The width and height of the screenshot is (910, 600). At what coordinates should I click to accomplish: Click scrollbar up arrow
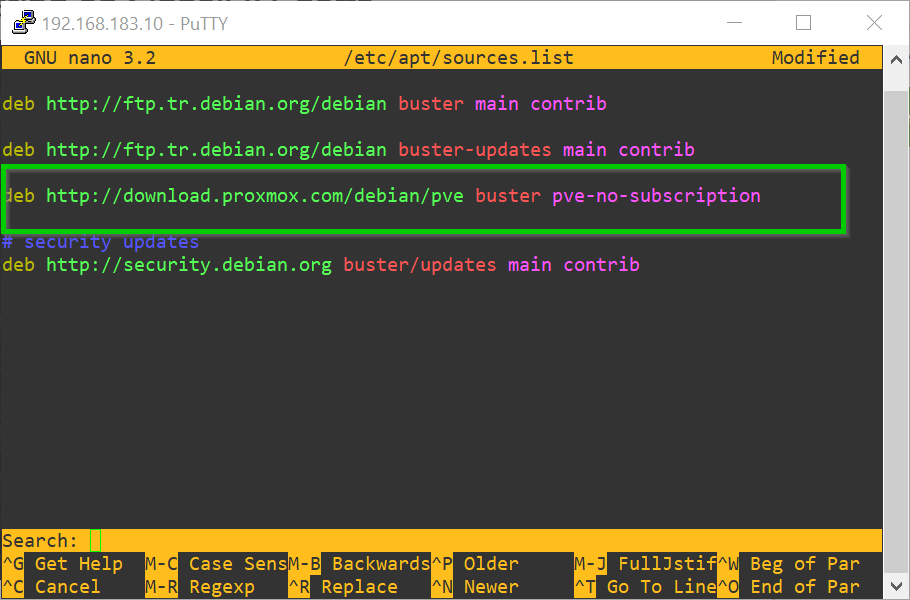tap(896, 59)
